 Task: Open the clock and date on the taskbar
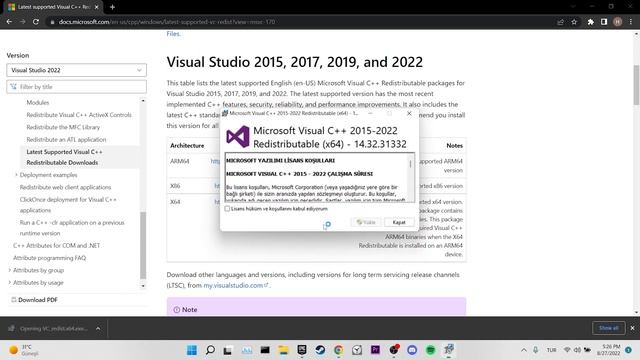(x=610, y=350)
